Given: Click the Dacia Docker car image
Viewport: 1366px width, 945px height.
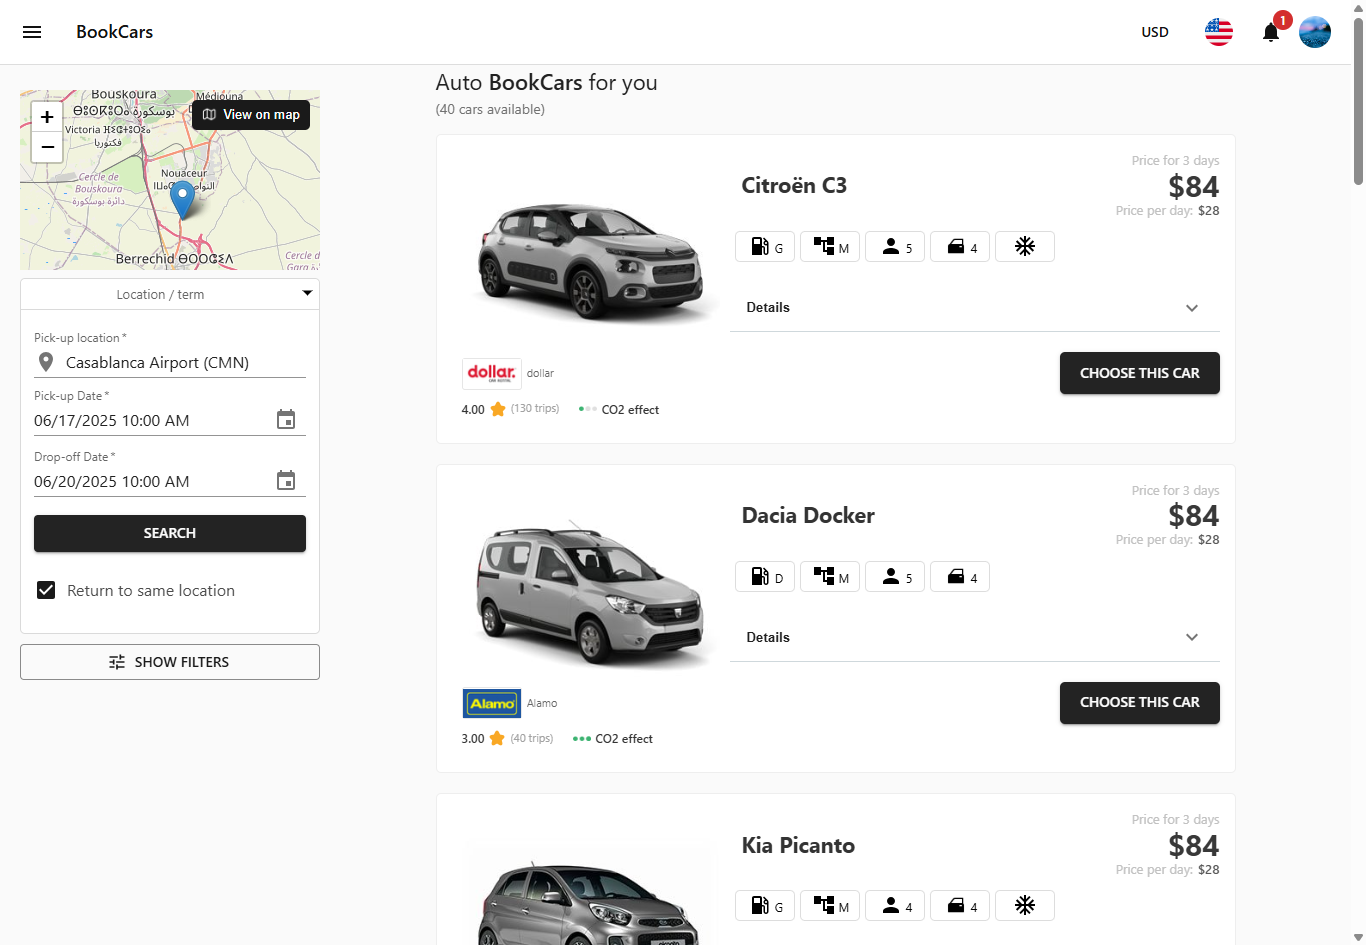Looking at the screenshot, I should (x=590, y=592).
